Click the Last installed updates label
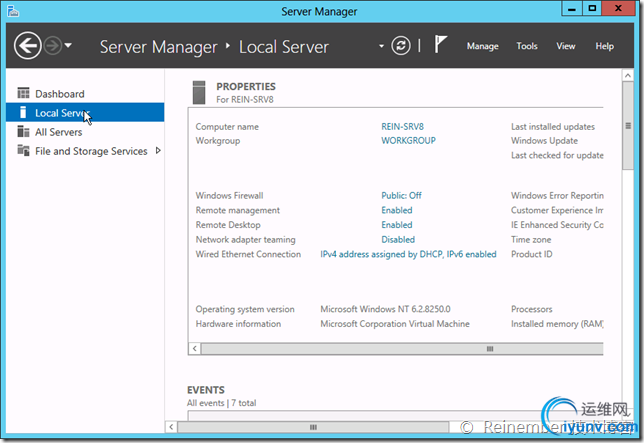This screenshot has height=443, width=644. pos(553,126)
